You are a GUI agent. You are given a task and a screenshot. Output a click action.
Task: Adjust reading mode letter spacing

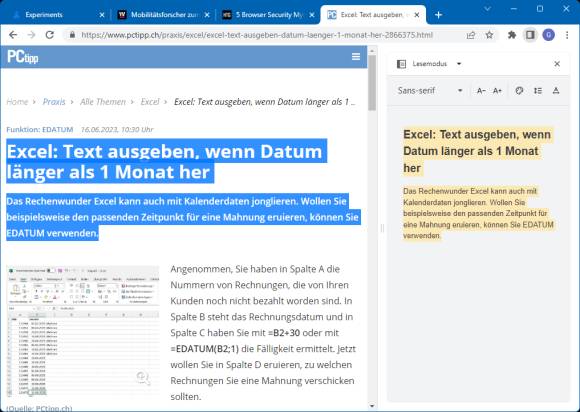click(556, 91)
